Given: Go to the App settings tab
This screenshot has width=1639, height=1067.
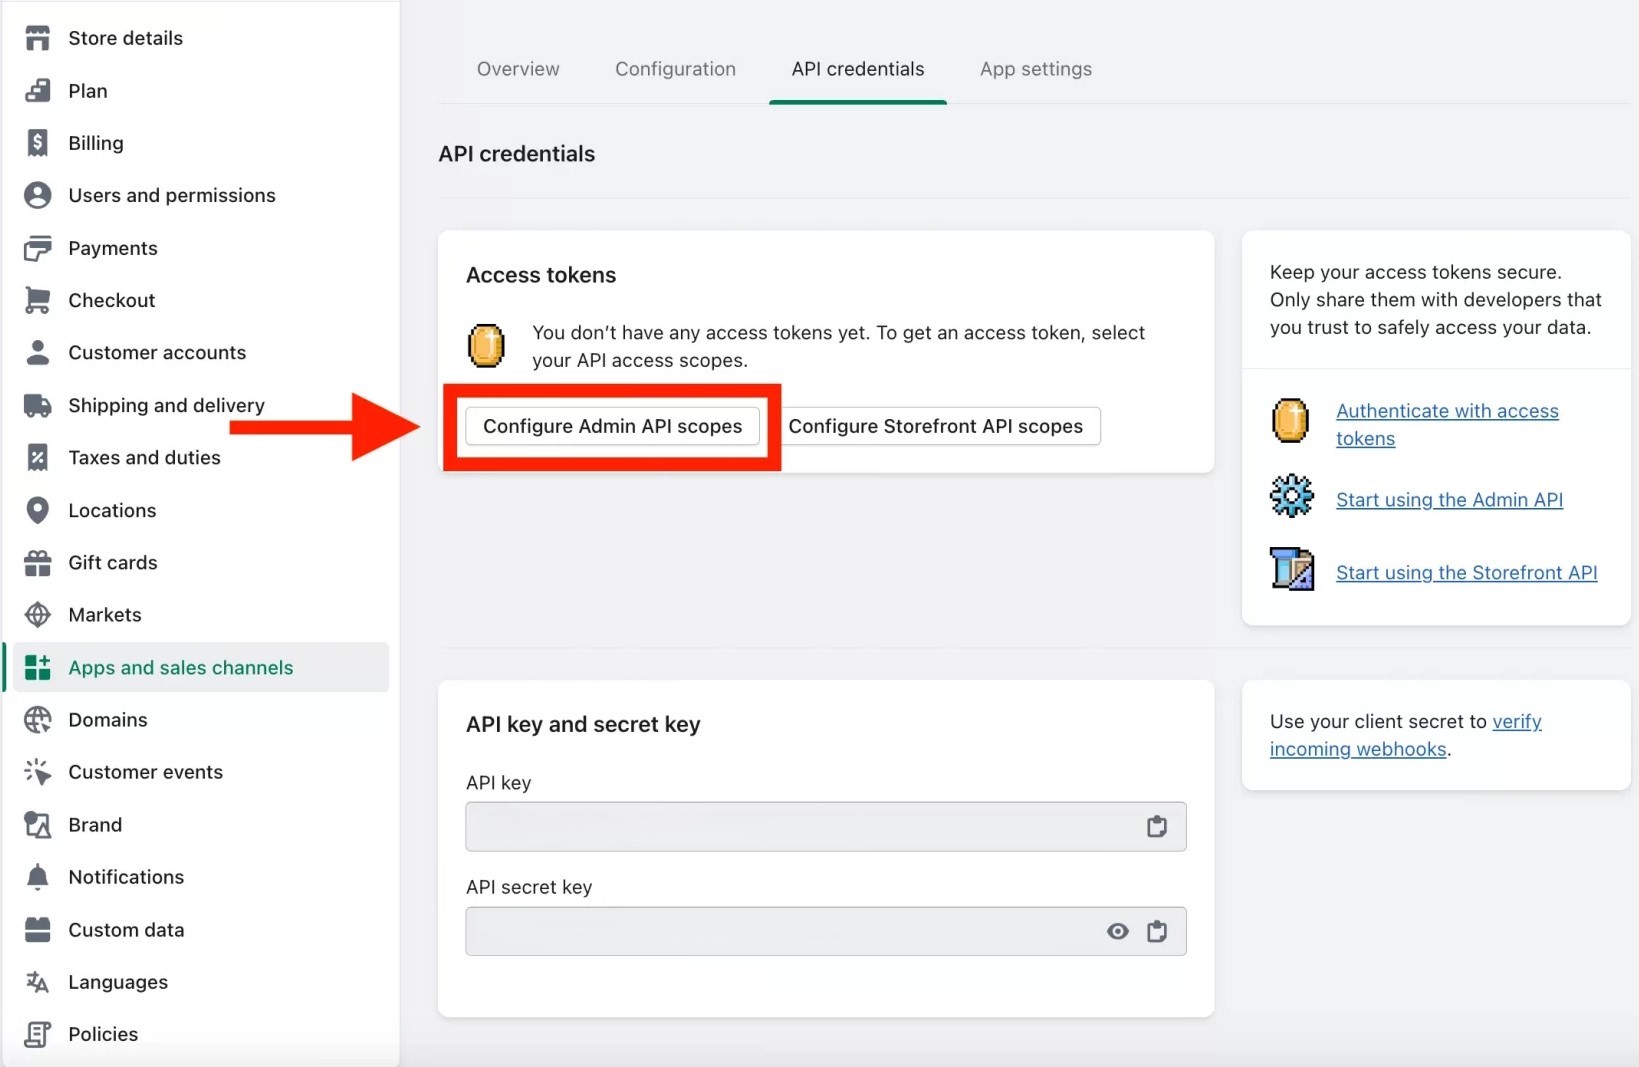Looking at the screenshot, I should click(x=1036, y=69).
